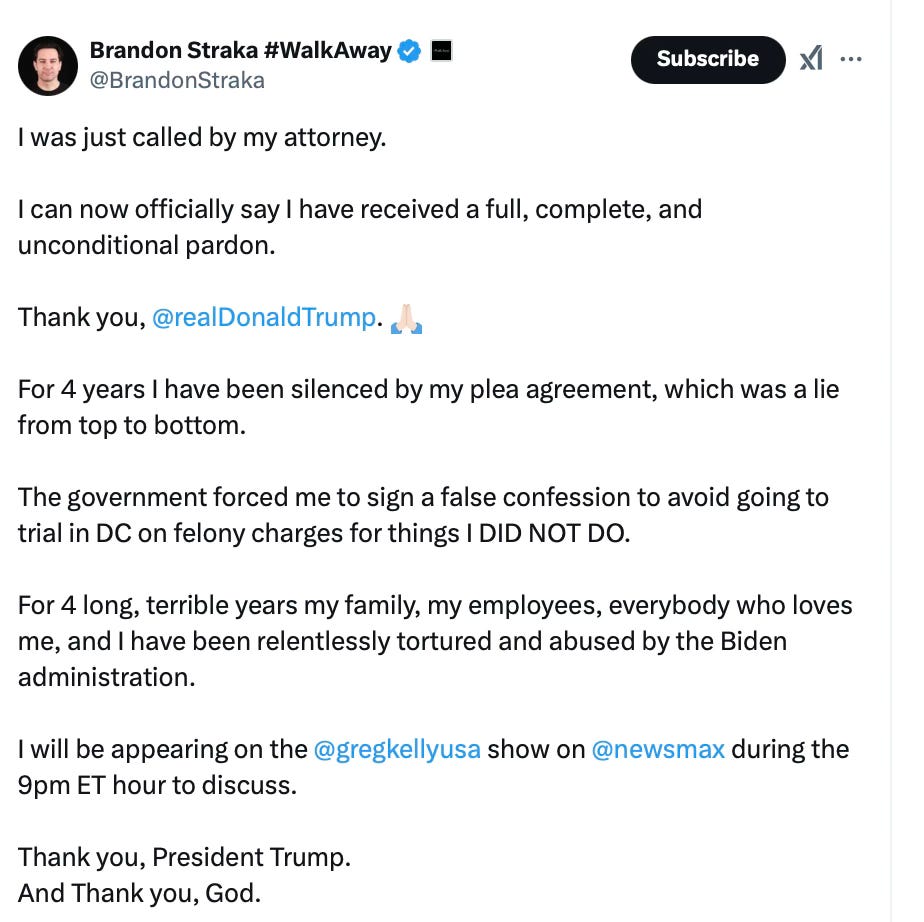Click the 'silenced by my plea agreement' paragraph
Screen dimensions: 924x922
click(x=428, y=407)
